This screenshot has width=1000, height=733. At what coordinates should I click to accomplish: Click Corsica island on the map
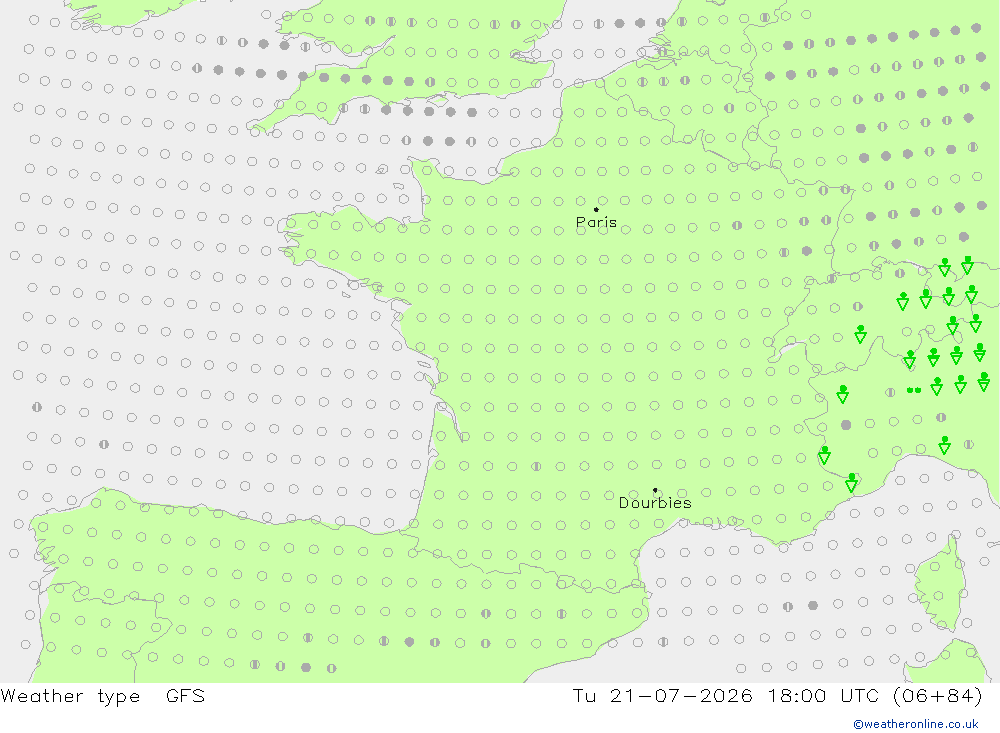[941, 584]
